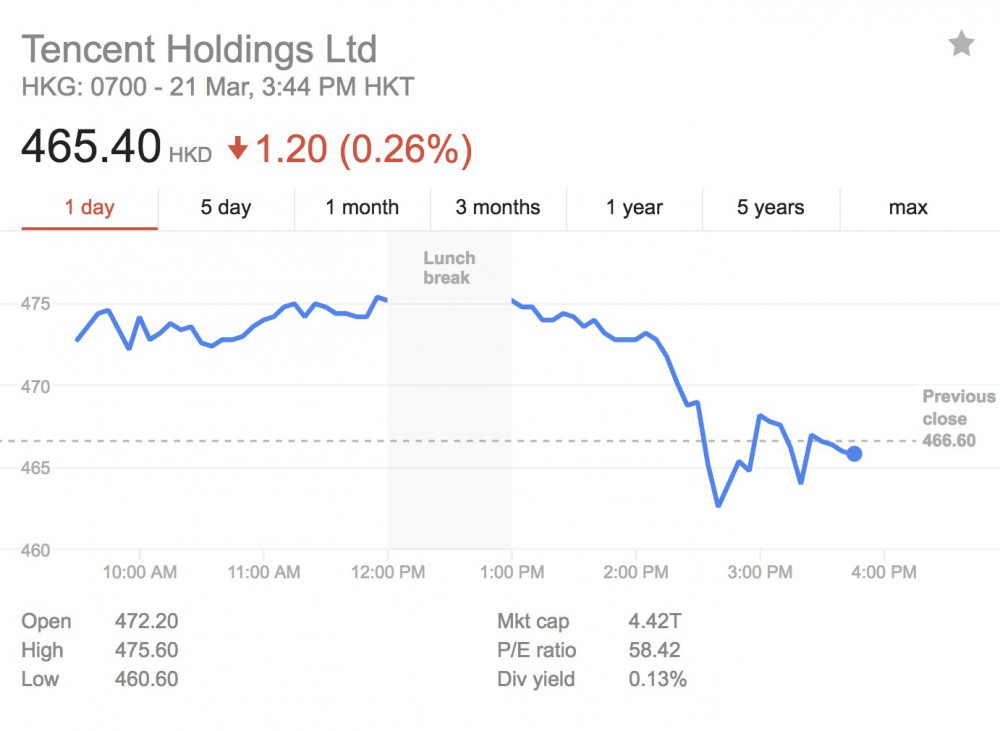1000x731 pixels.
Task: Switch to the 3 months tab
Action: pyautogui.click(x=498, y=208)
